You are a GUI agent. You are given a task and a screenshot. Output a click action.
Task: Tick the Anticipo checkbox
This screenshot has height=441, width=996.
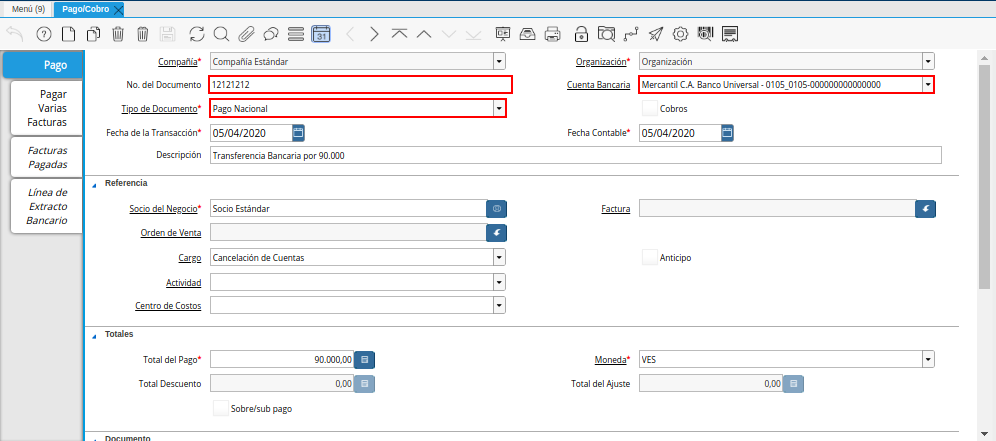tap(650, 257)
